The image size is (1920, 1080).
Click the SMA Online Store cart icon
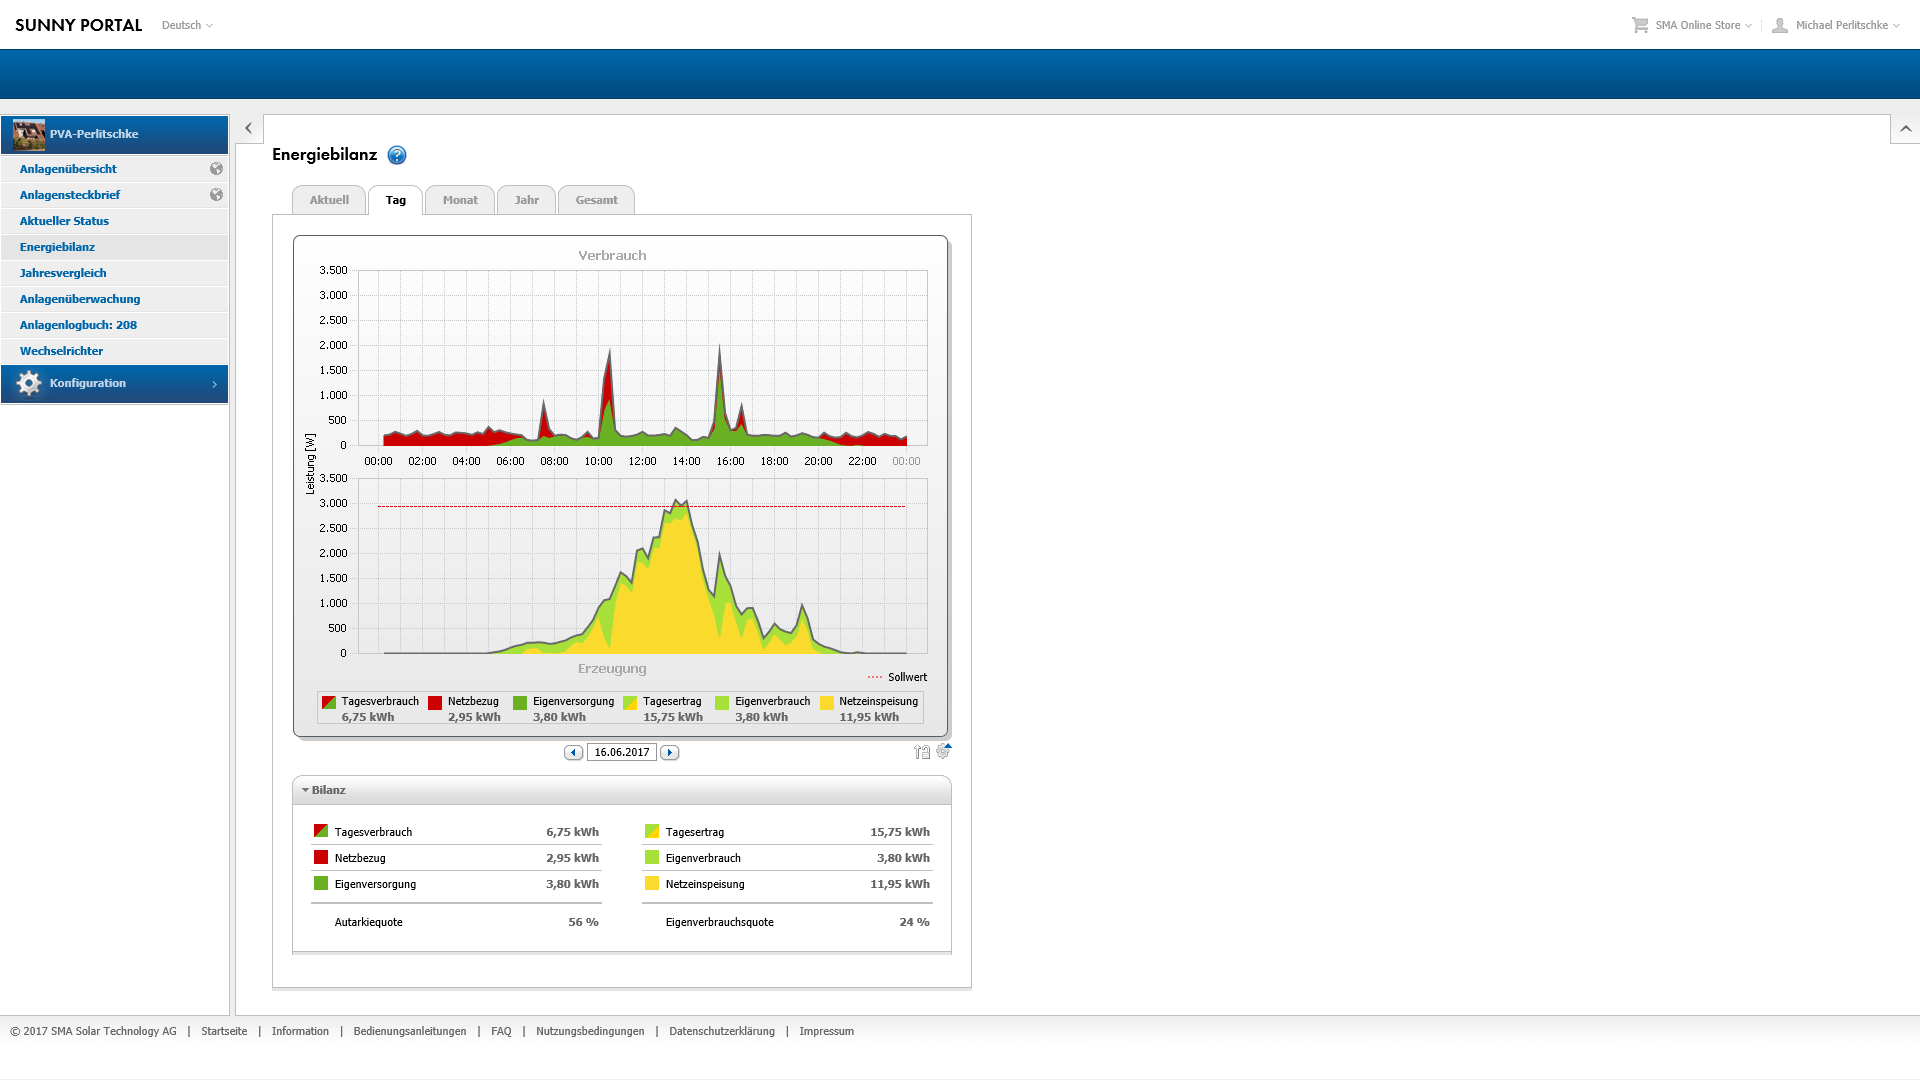1640,25
